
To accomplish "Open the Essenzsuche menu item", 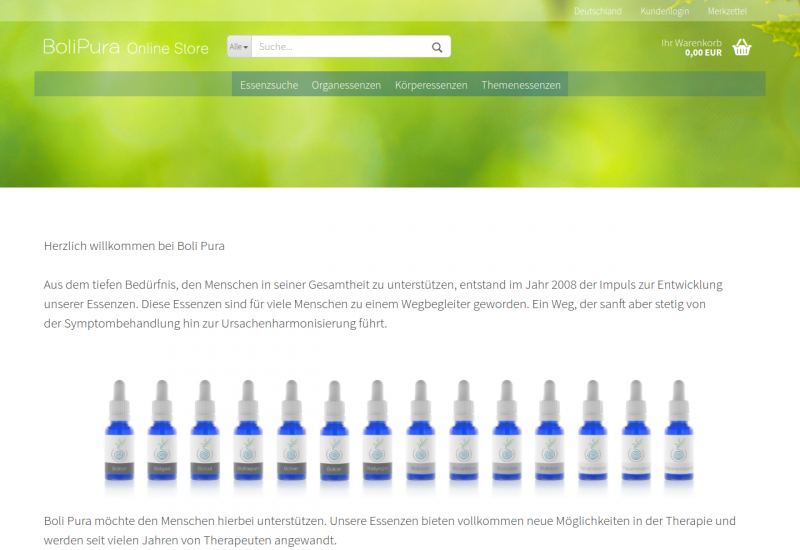I will coord(269,85).
